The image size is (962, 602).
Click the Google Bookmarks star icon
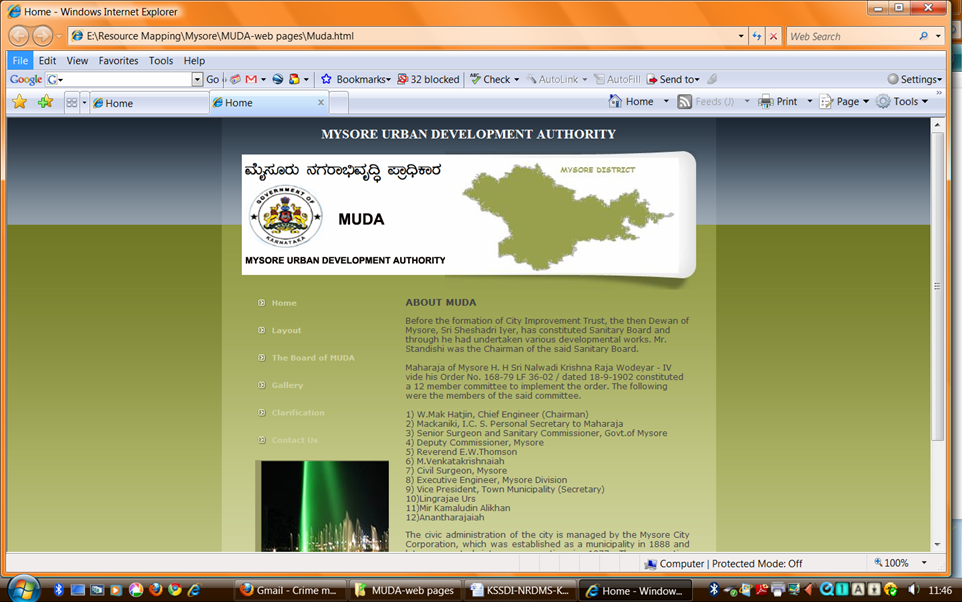[326, 79]
